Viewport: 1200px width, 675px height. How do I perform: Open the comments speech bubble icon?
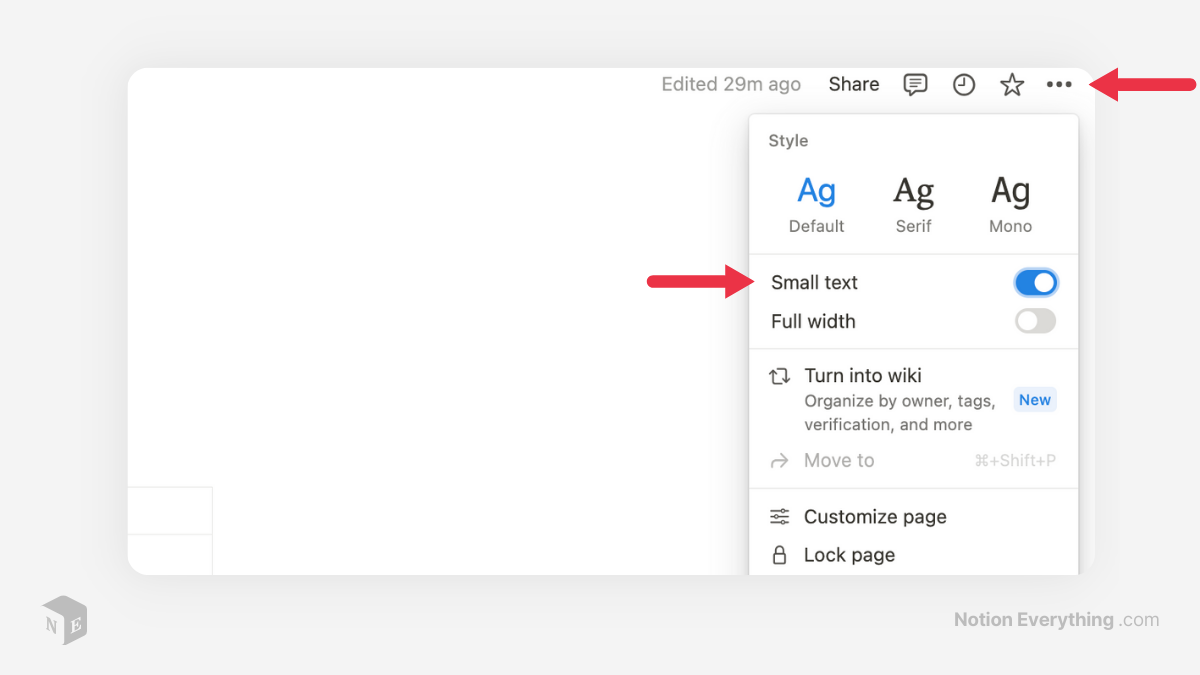click(x=915, y=85)
